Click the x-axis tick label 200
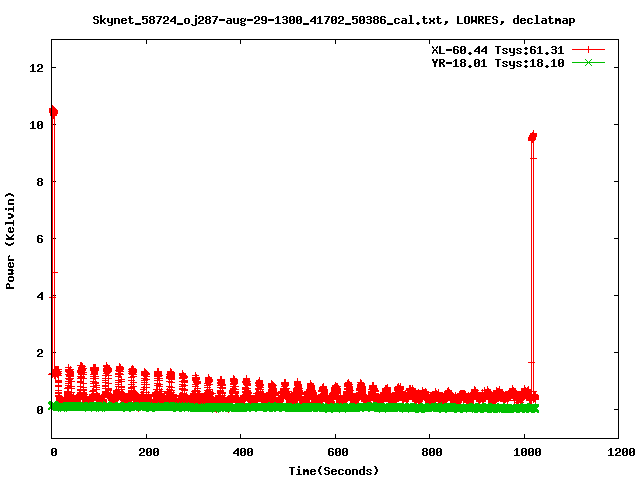640x480 pixels. coord(149,452)
